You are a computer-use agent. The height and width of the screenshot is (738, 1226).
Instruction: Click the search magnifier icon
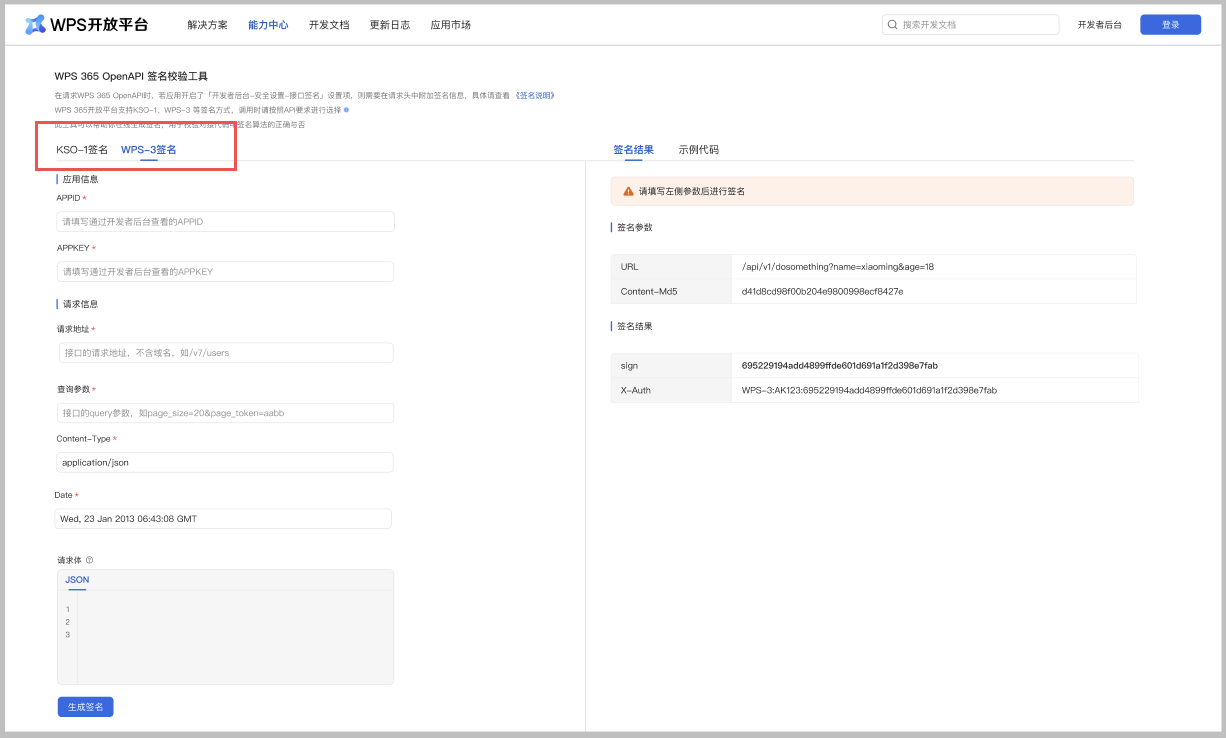tap(892, 25)
